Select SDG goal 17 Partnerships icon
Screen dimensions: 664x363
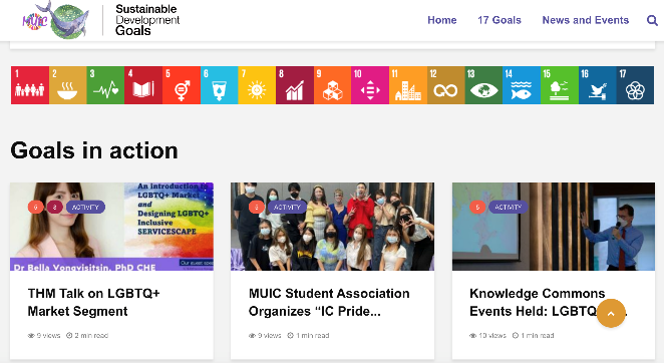pos(635,85)
